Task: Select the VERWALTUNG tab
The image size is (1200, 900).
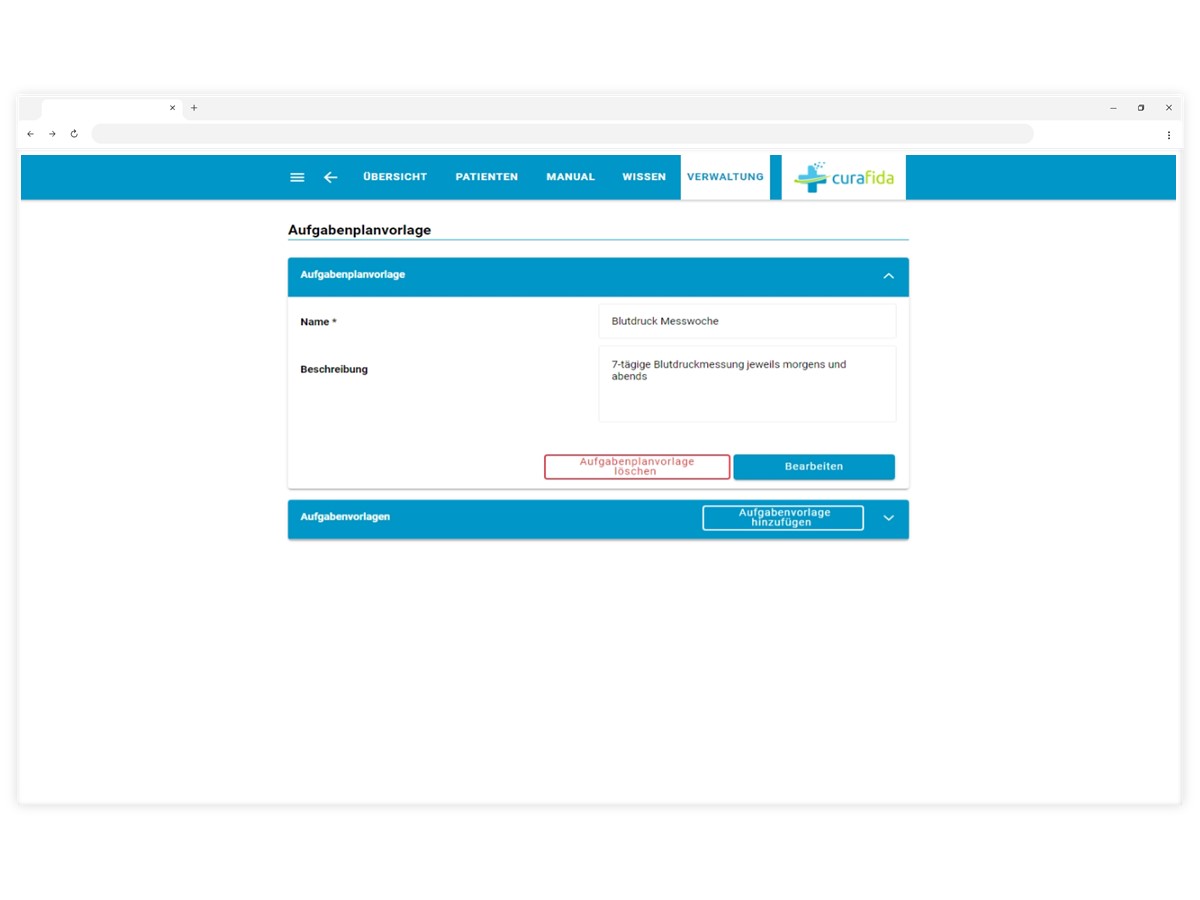Action: point(725,177)
